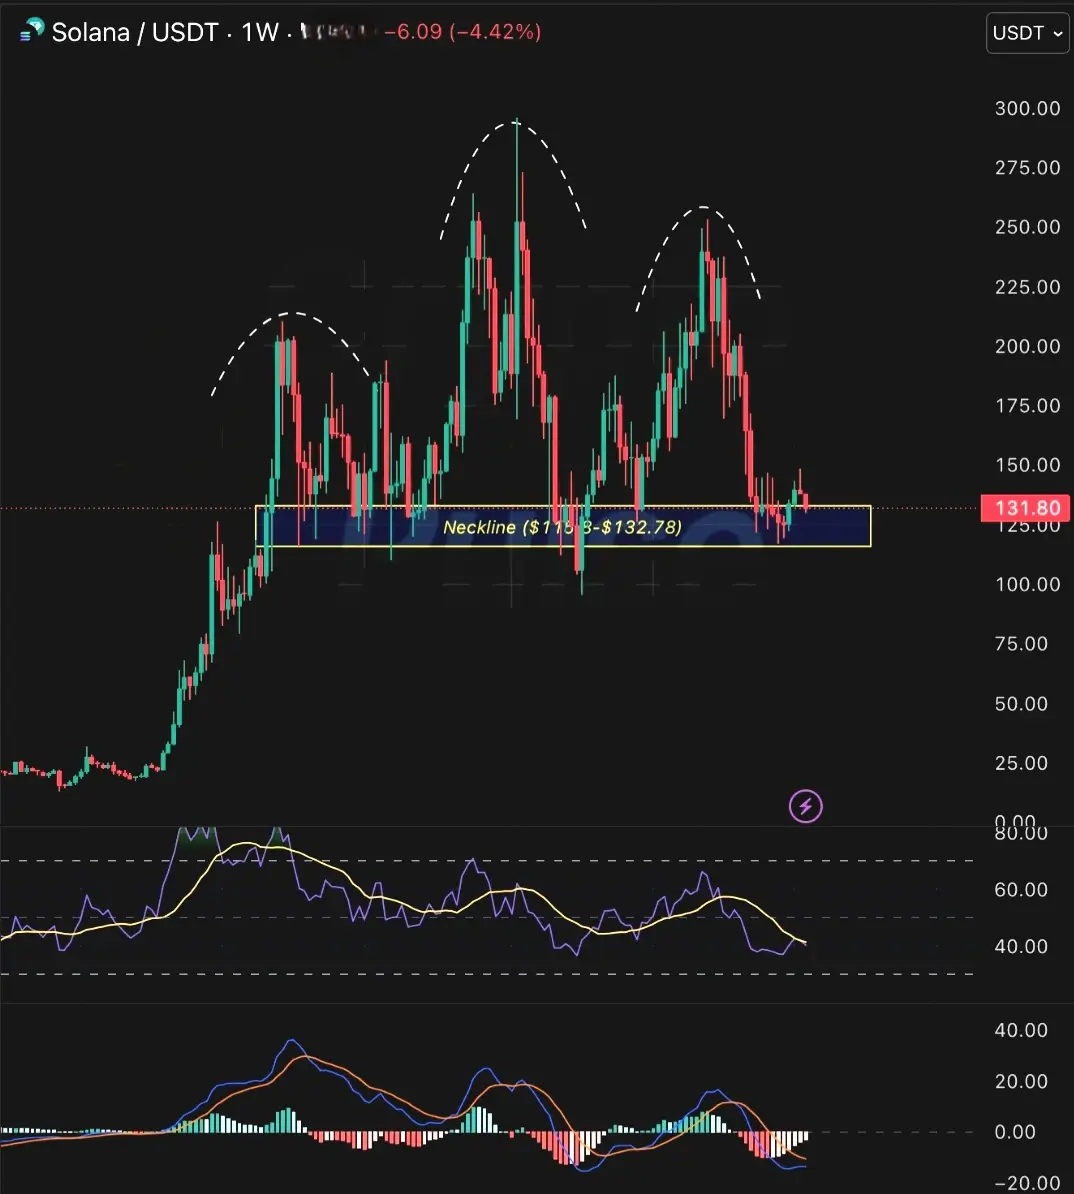Click the 20.00 MACD axis label
Viewport: 1074px width, 1194px height.
coord(1021,1081)
